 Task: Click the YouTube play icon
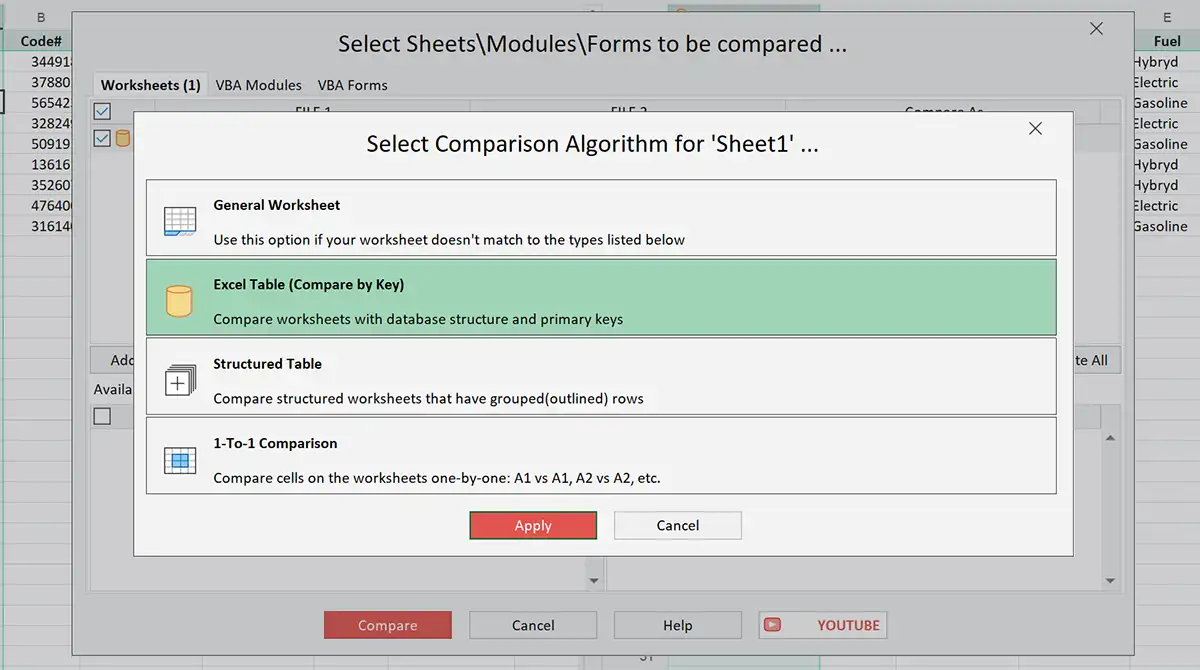[772, 625]
